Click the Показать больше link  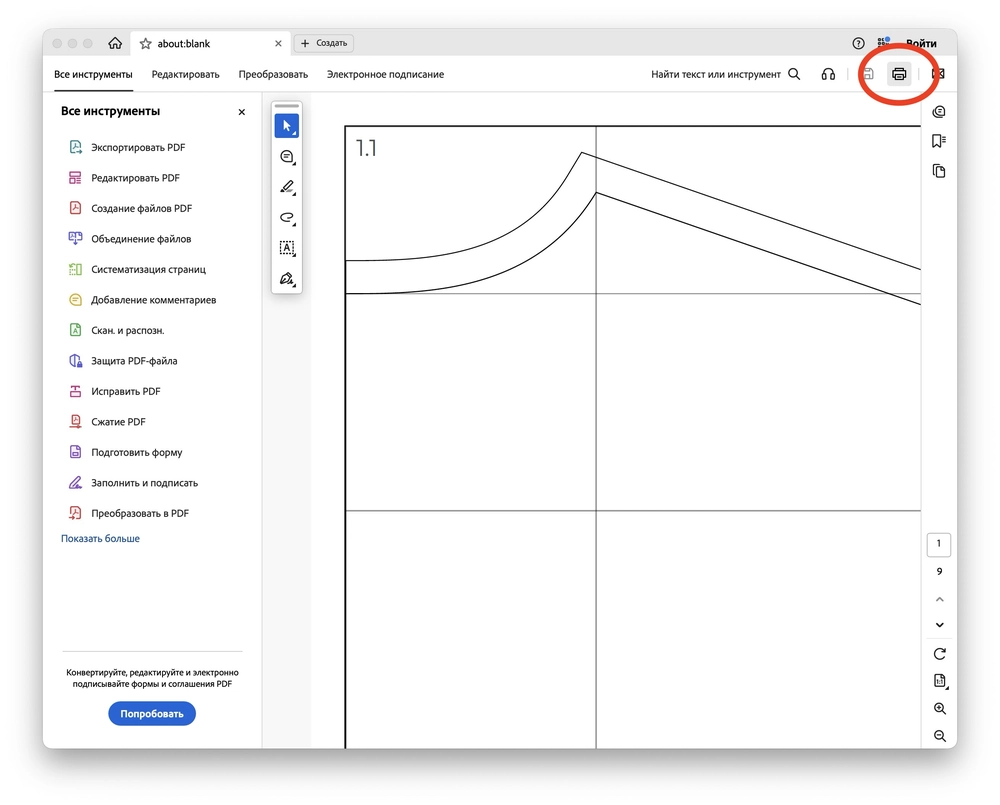pos(100,538)
